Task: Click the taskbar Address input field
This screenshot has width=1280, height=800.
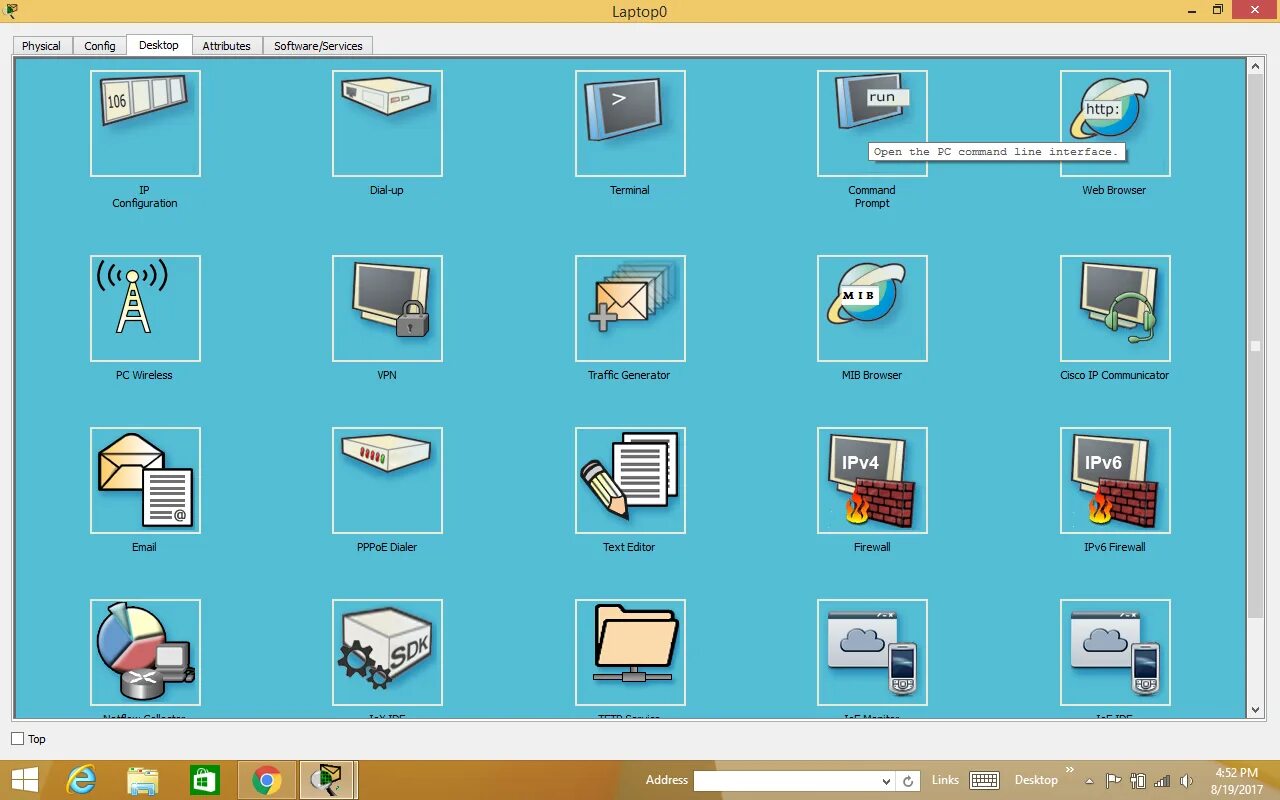Action: click(x=785, y=781)
